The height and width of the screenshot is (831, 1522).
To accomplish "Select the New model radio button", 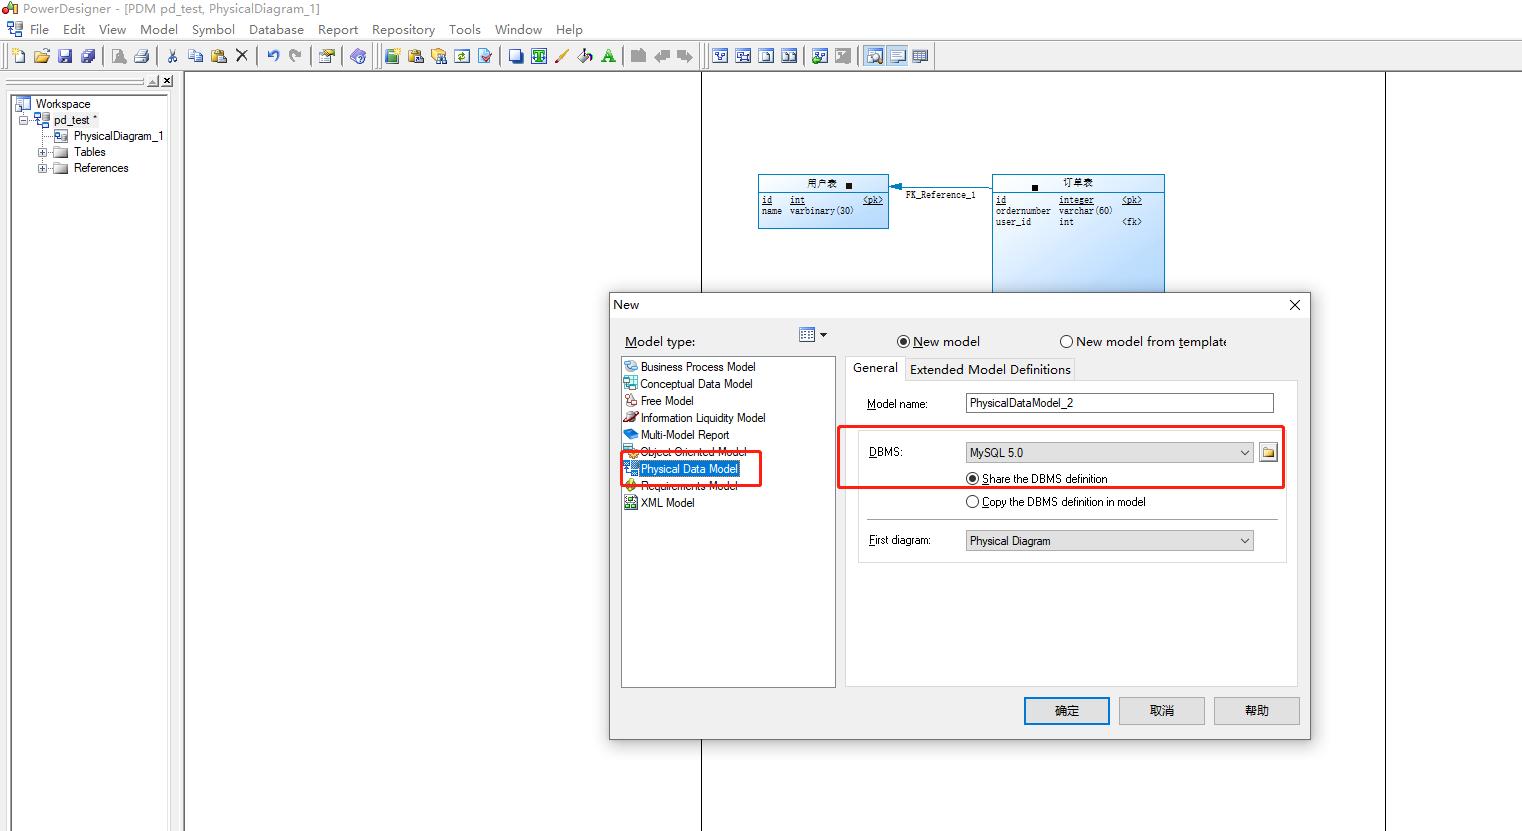I will coord(904,342).
